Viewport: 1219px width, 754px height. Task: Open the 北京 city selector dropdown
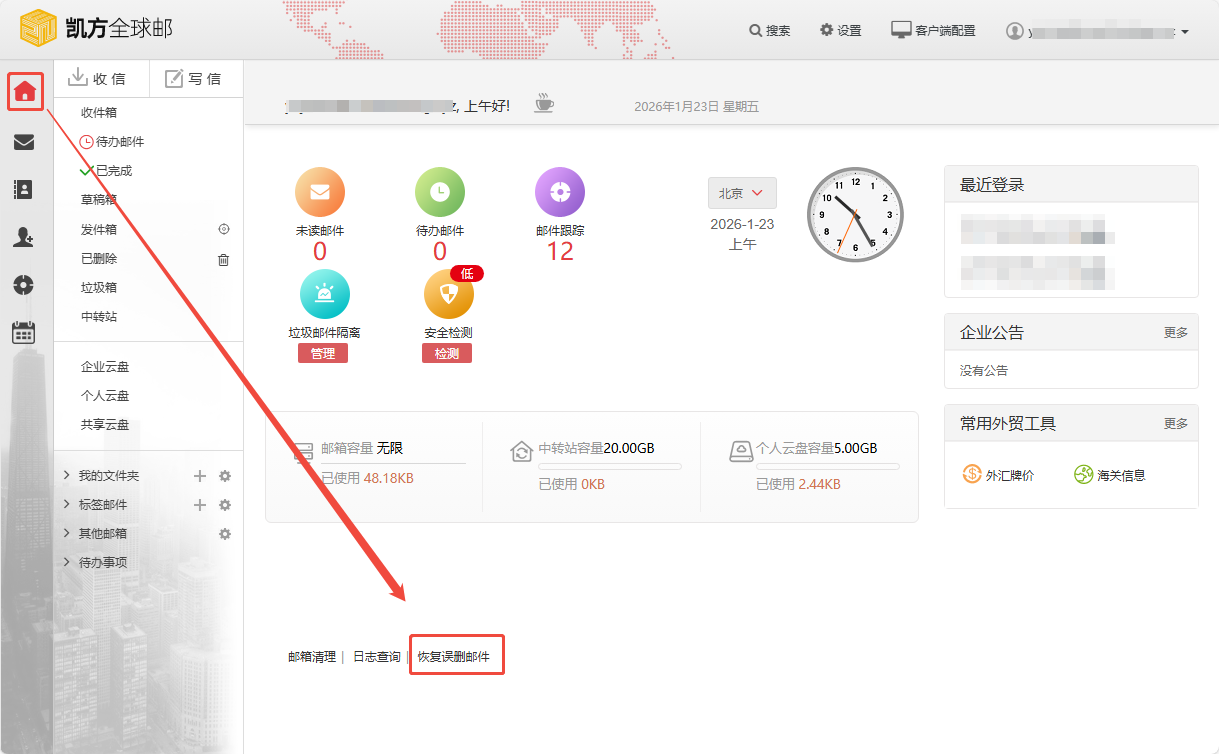tap(741, 193)
